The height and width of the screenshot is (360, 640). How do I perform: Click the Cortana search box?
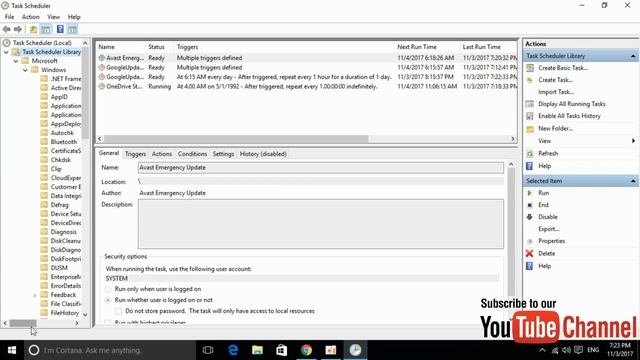[110, 350]
